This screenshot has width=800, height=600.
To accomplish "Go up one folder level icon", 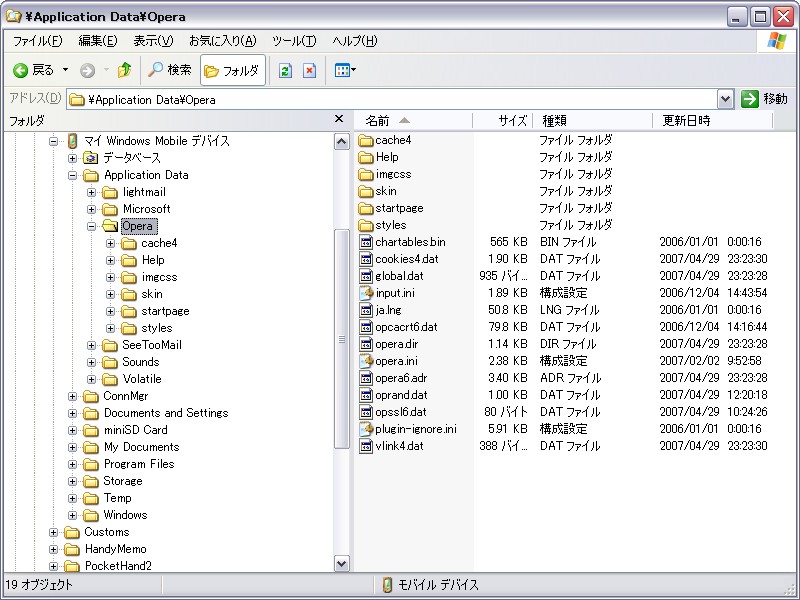I will coord(124,70).
